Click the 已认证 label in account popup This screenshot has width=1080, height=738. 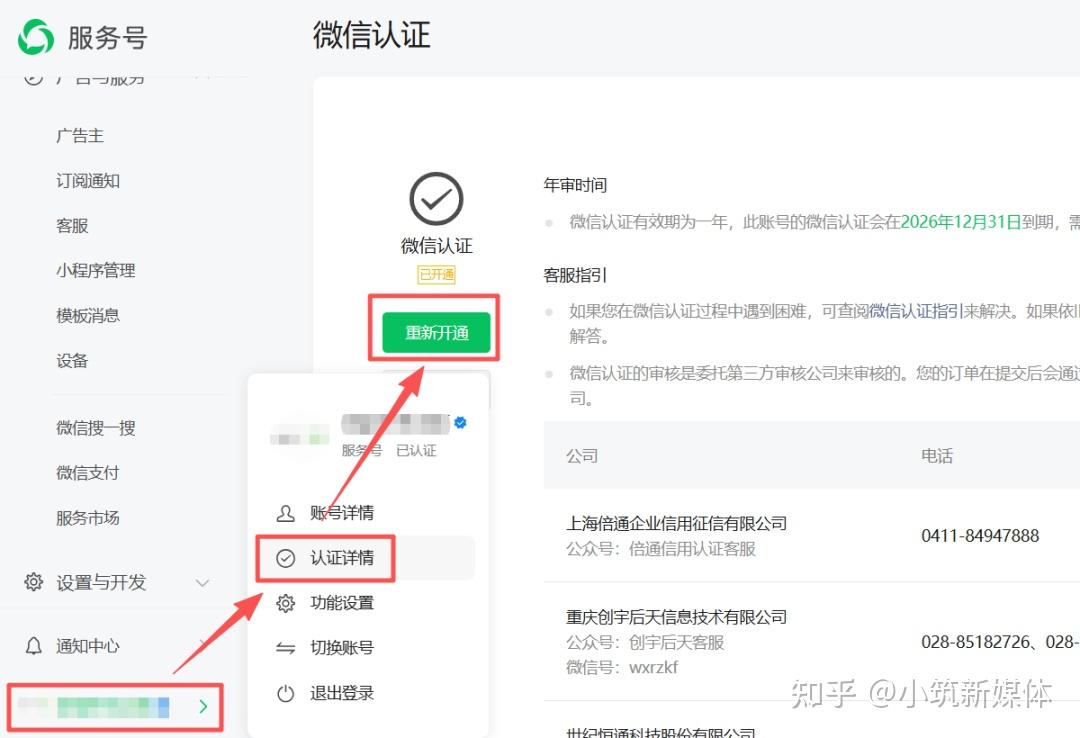[416, 450]
